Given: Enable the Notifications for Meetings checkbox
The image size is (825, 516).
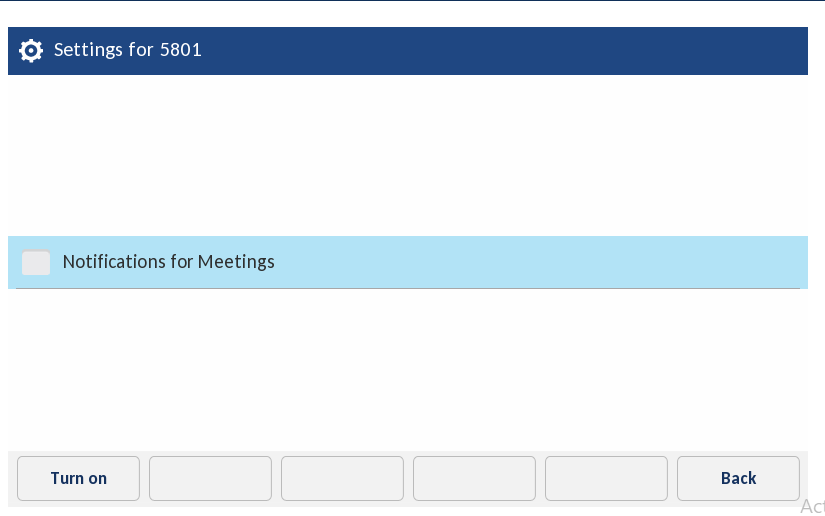Looking at the screenshot, I should pos(36,263).
